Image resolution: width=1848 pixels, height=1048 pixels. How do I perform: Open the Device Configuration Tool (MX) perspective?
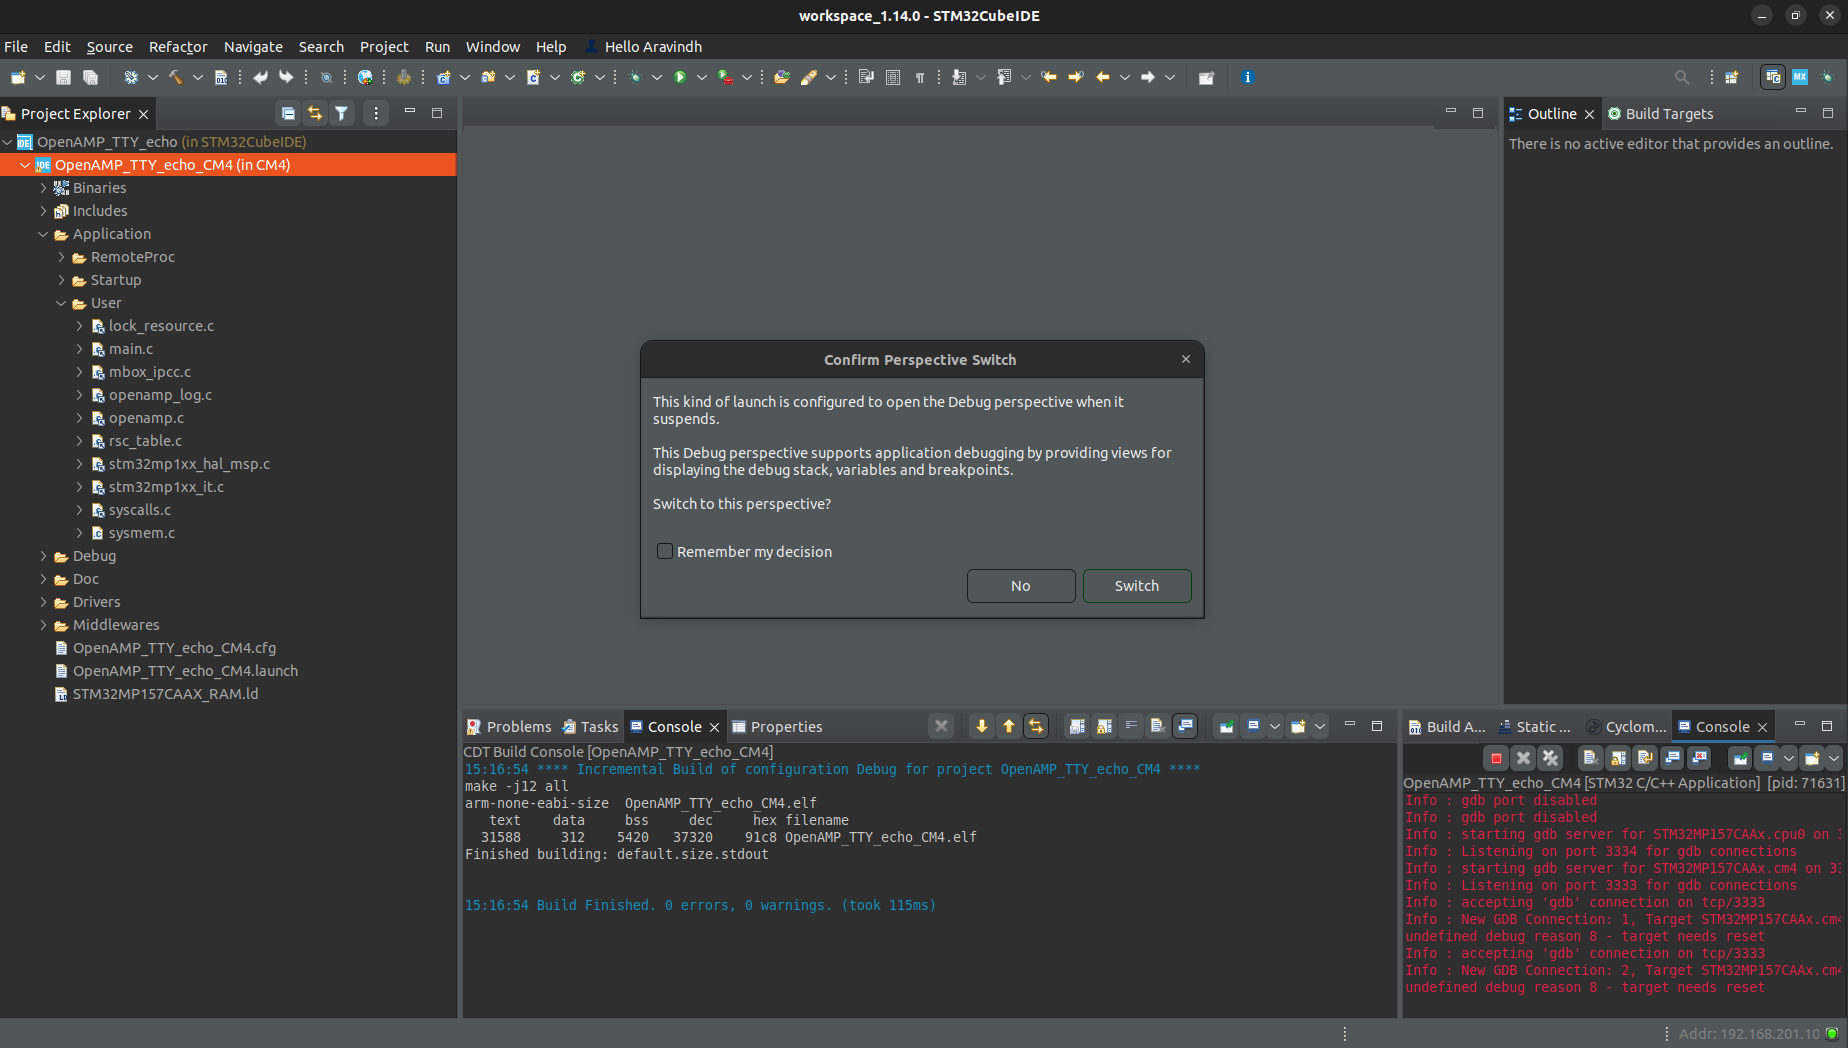coord(1799,77)
